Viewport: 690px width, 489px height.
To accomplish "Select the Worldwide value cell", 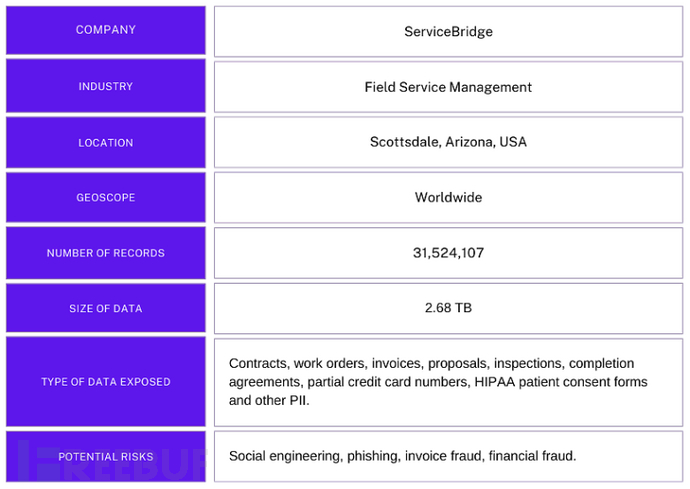I will click(x=448, y=197).
